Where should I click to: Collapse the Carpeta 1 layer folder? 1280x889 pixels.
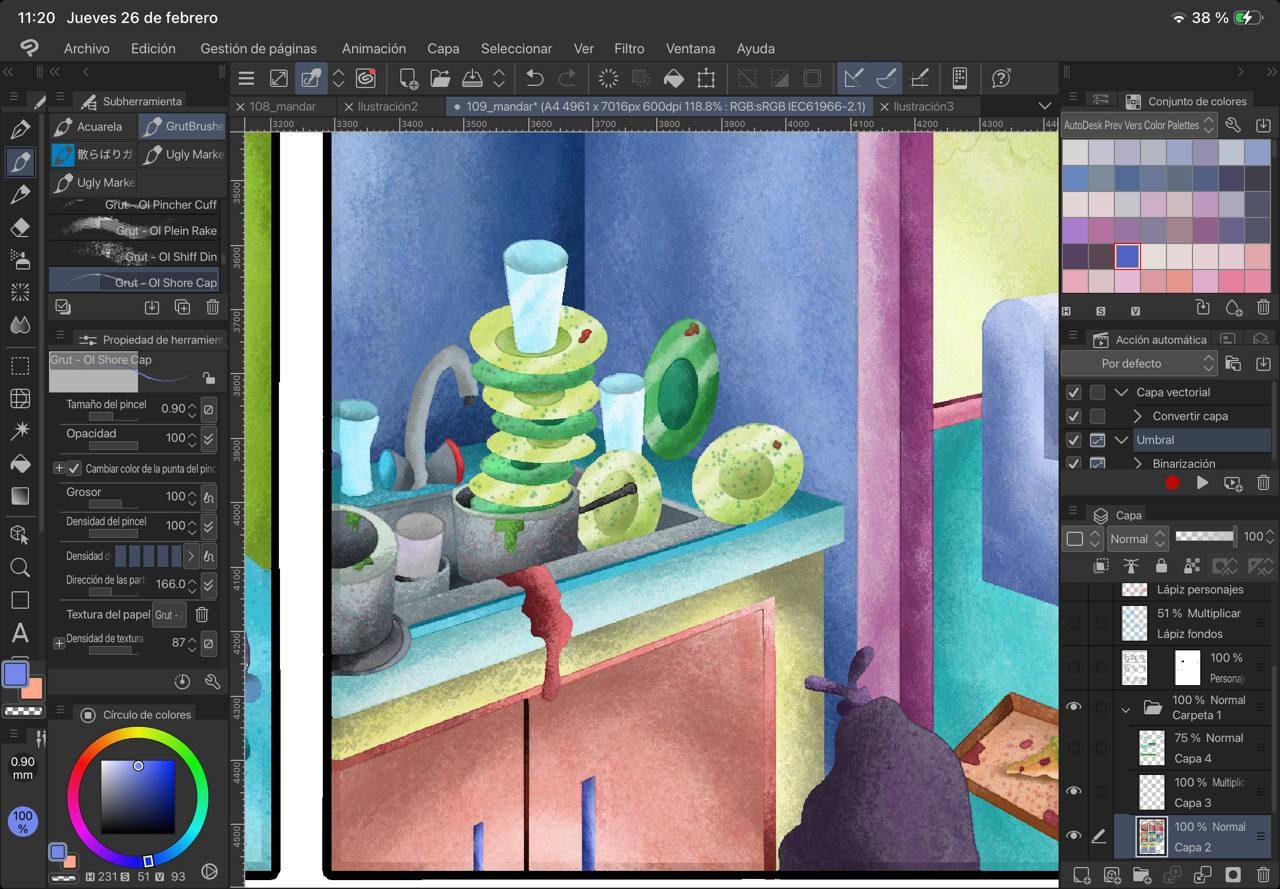point(1126,708)
